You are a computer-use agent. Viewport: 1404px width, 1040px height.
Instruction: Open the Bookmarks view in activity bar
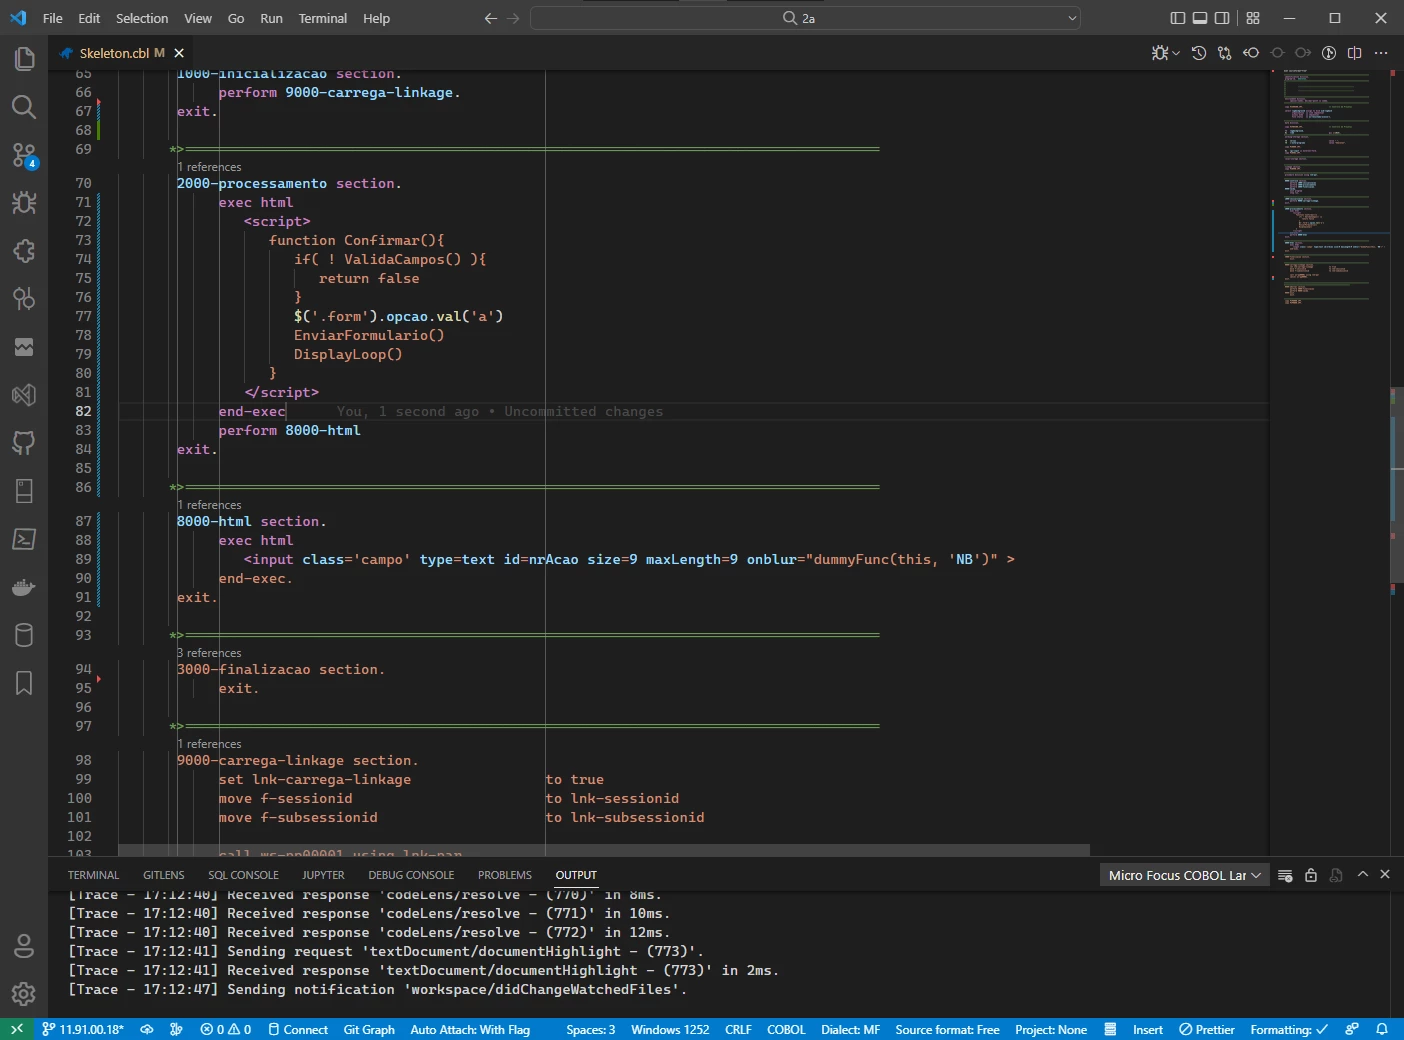coord(24,683)
